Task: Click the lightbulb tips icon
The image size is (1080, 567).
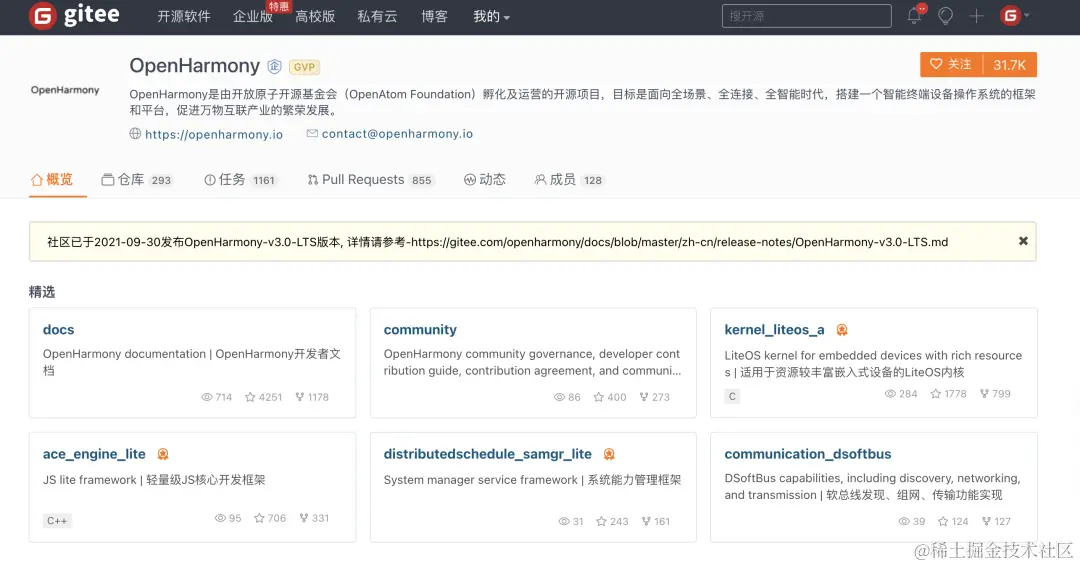Action: (x=946, y=16)
